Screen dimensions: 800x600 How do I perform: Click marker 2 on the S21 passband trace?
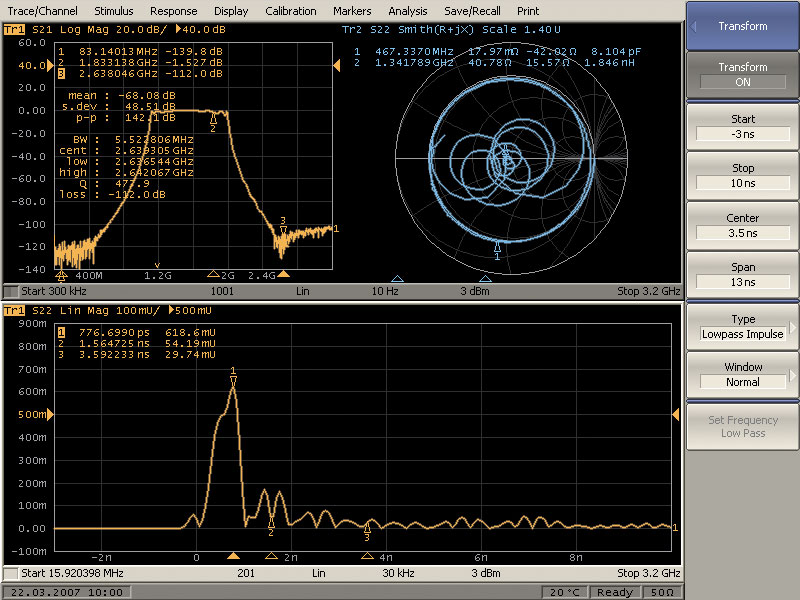[x=213, y=121]
